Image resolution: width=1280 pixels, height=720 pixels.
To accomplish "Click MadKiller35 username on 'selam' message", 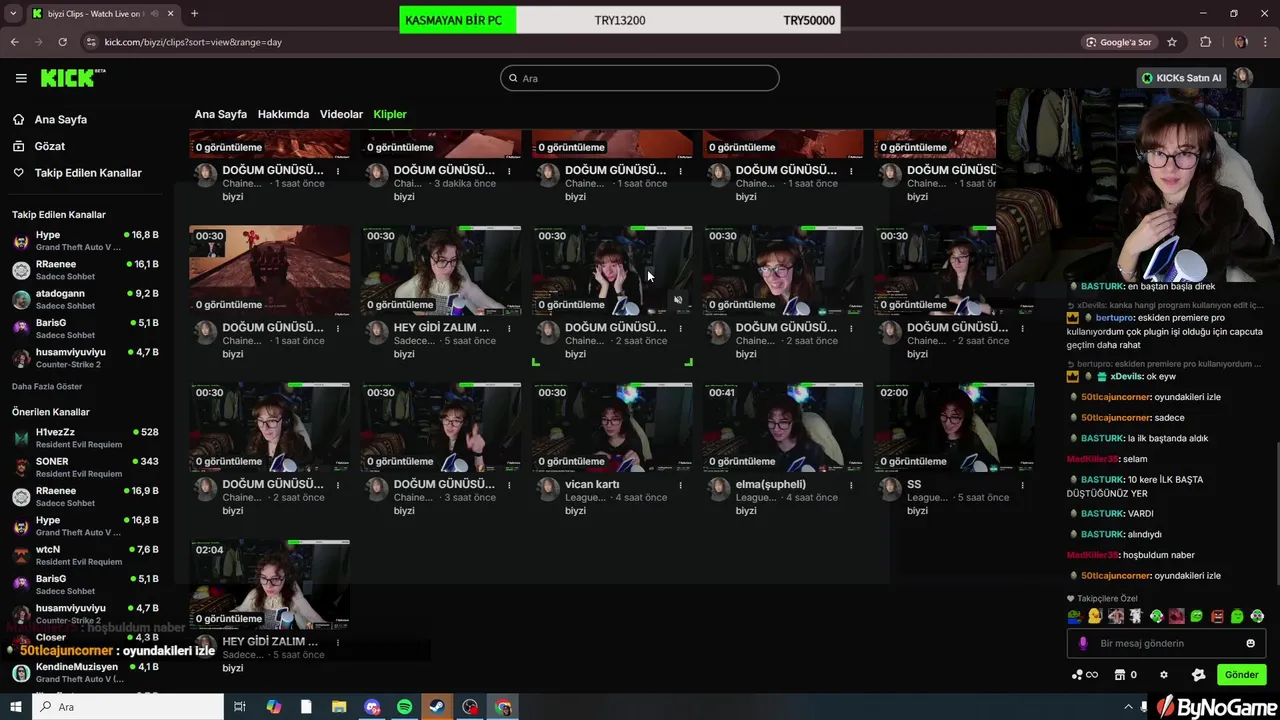I will [x=1092, y=459].
